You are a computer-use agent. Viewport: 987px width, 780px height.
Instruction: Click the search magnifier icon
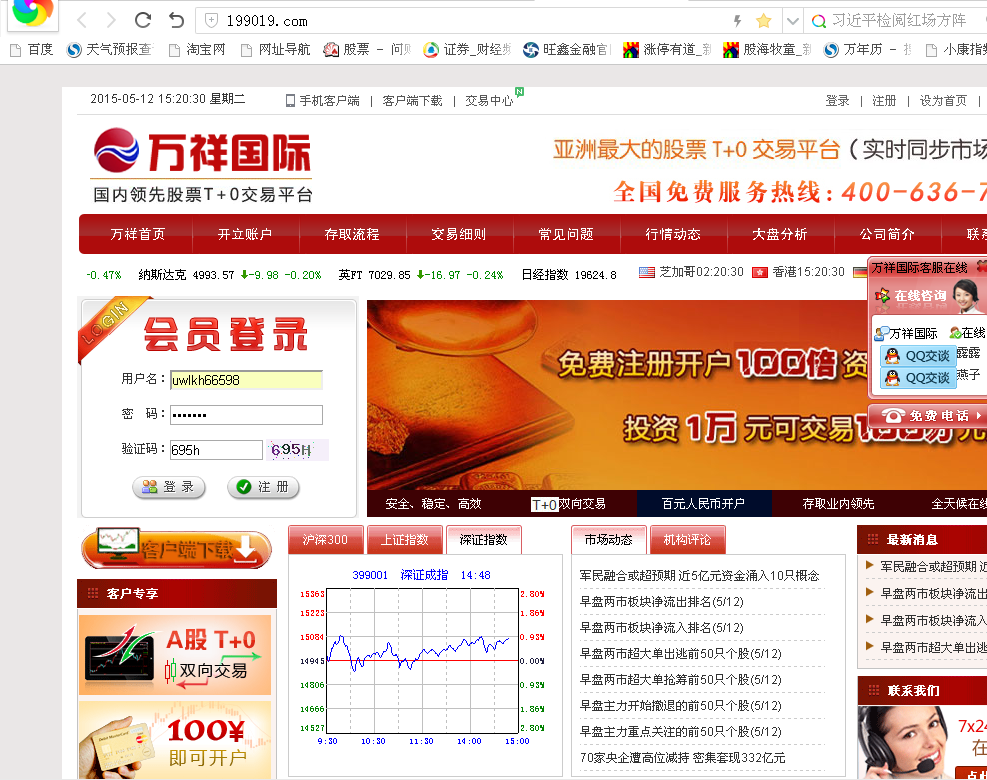[818, 21]
